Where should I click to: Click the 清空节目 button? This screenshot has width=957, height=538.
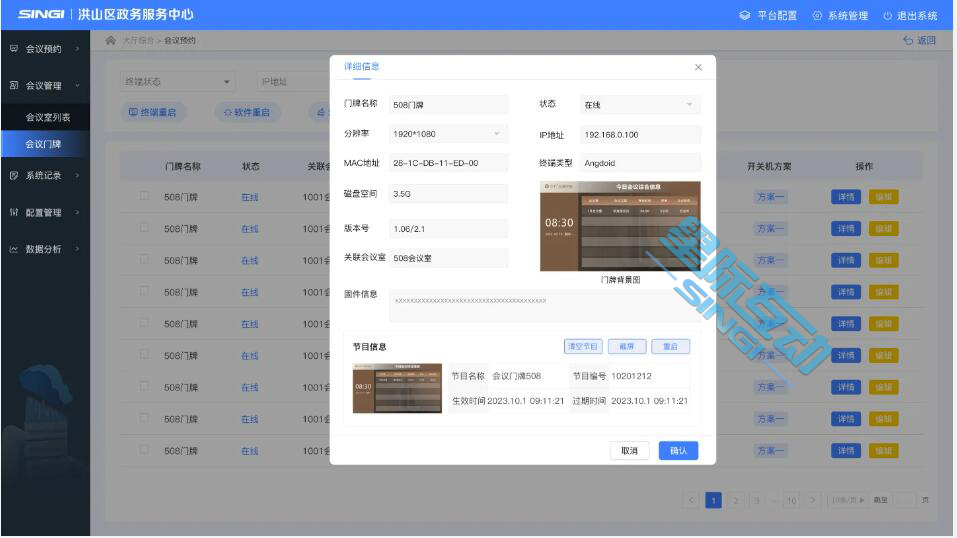click(x=582, y=346)
